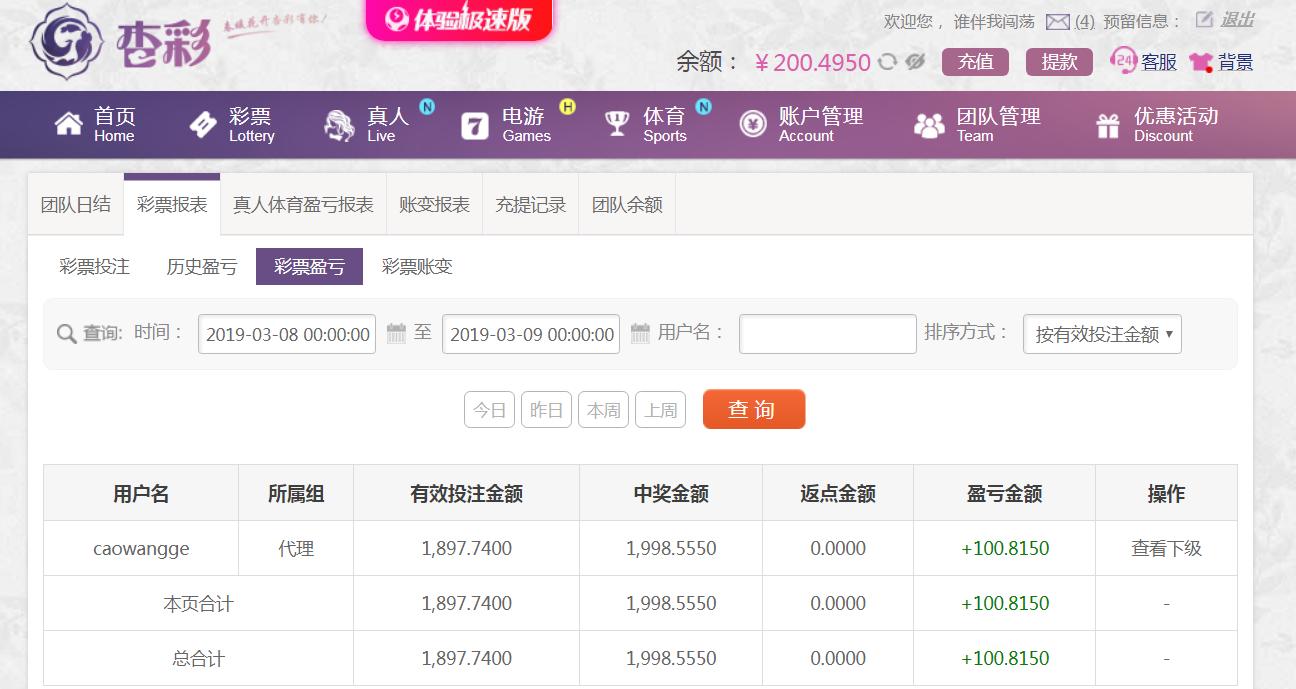Select 历史盈亏 sub-tab
Image resolution: width=1296 pixels, height=689 pixels.
pos(202,267)
